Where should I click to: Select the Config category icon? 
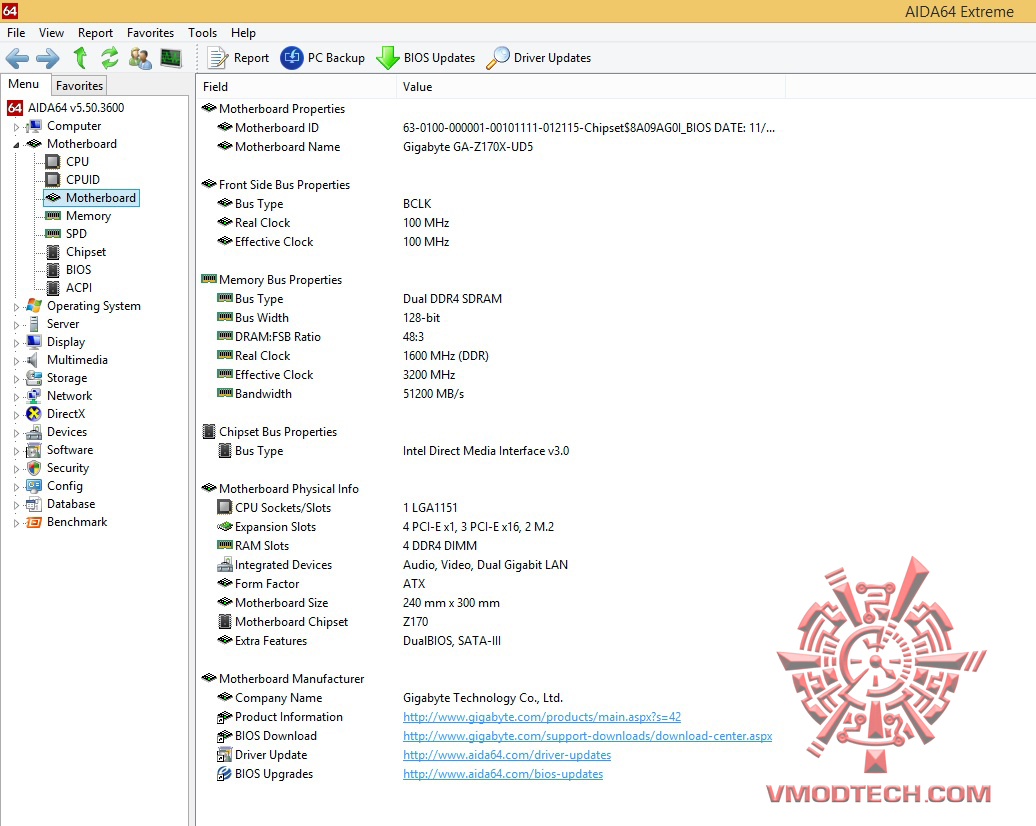coord(34,486)
